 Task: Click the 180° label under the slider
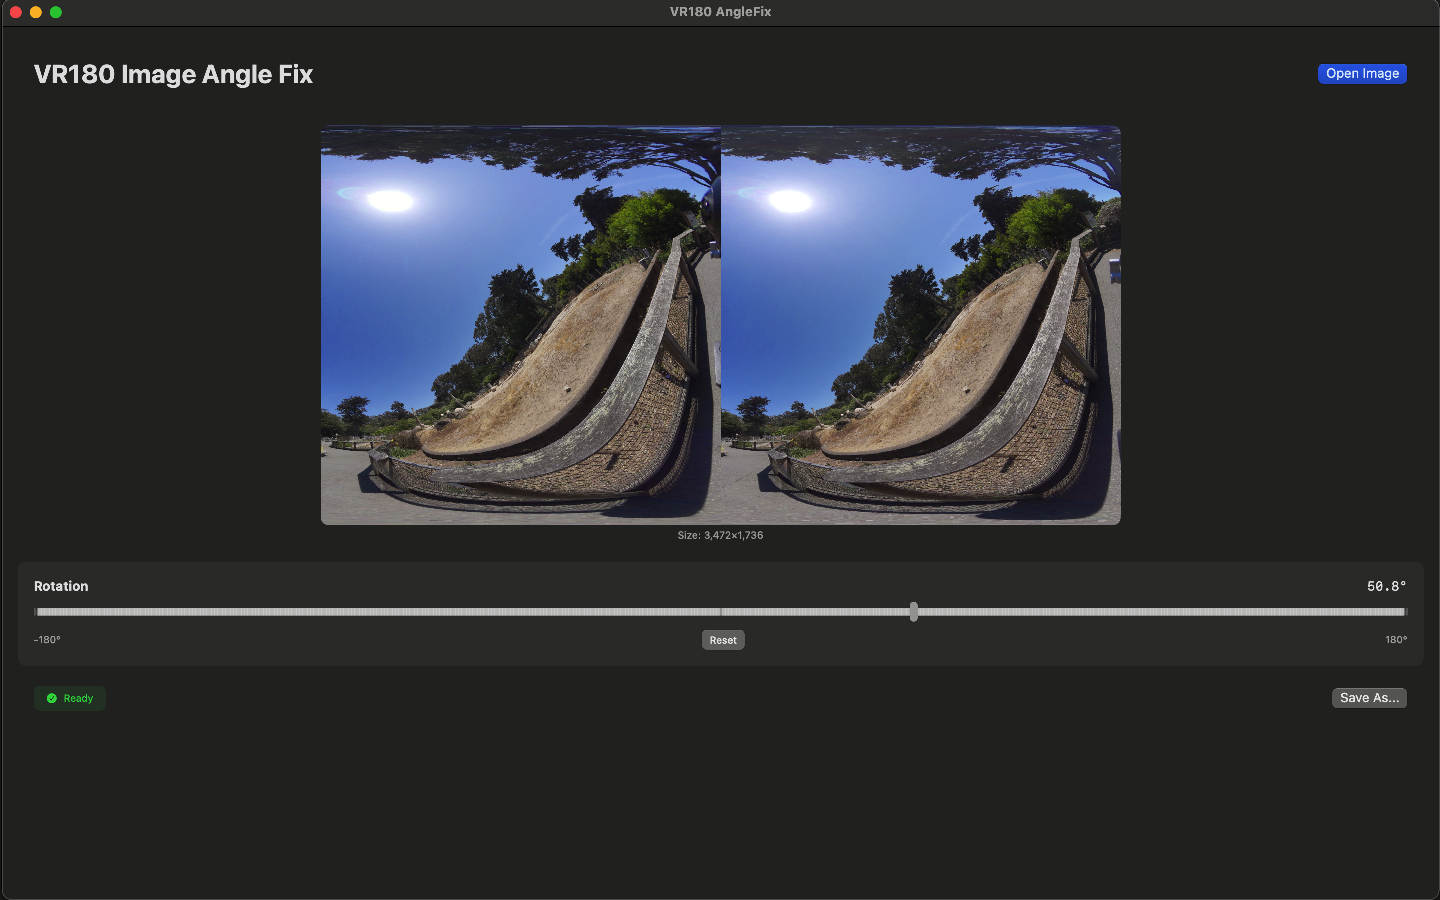coord(1394,639)
